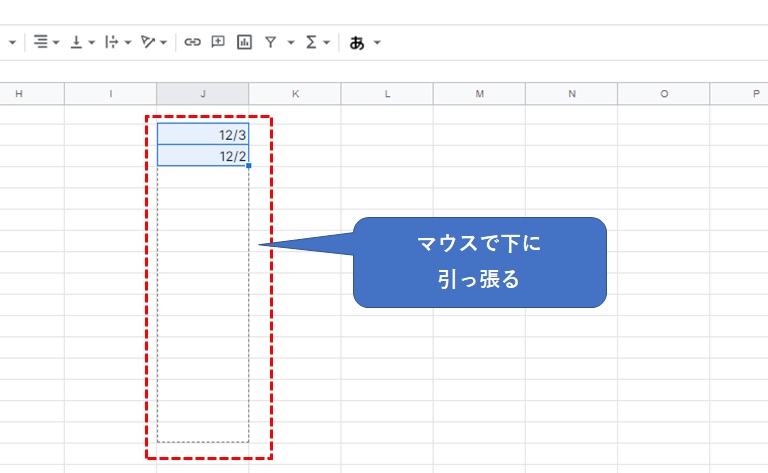Click cell containing 12/2

203,155
